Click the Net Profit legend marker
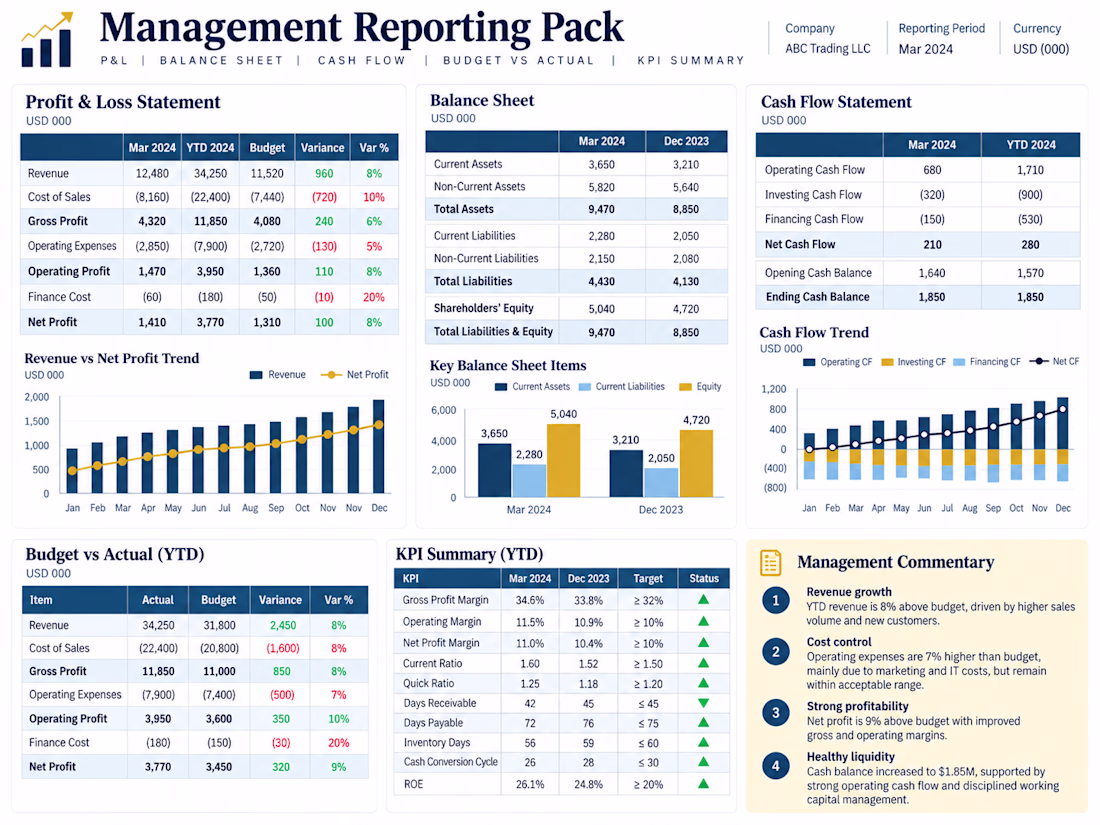 pyautogui.click(x=331, y=375)
